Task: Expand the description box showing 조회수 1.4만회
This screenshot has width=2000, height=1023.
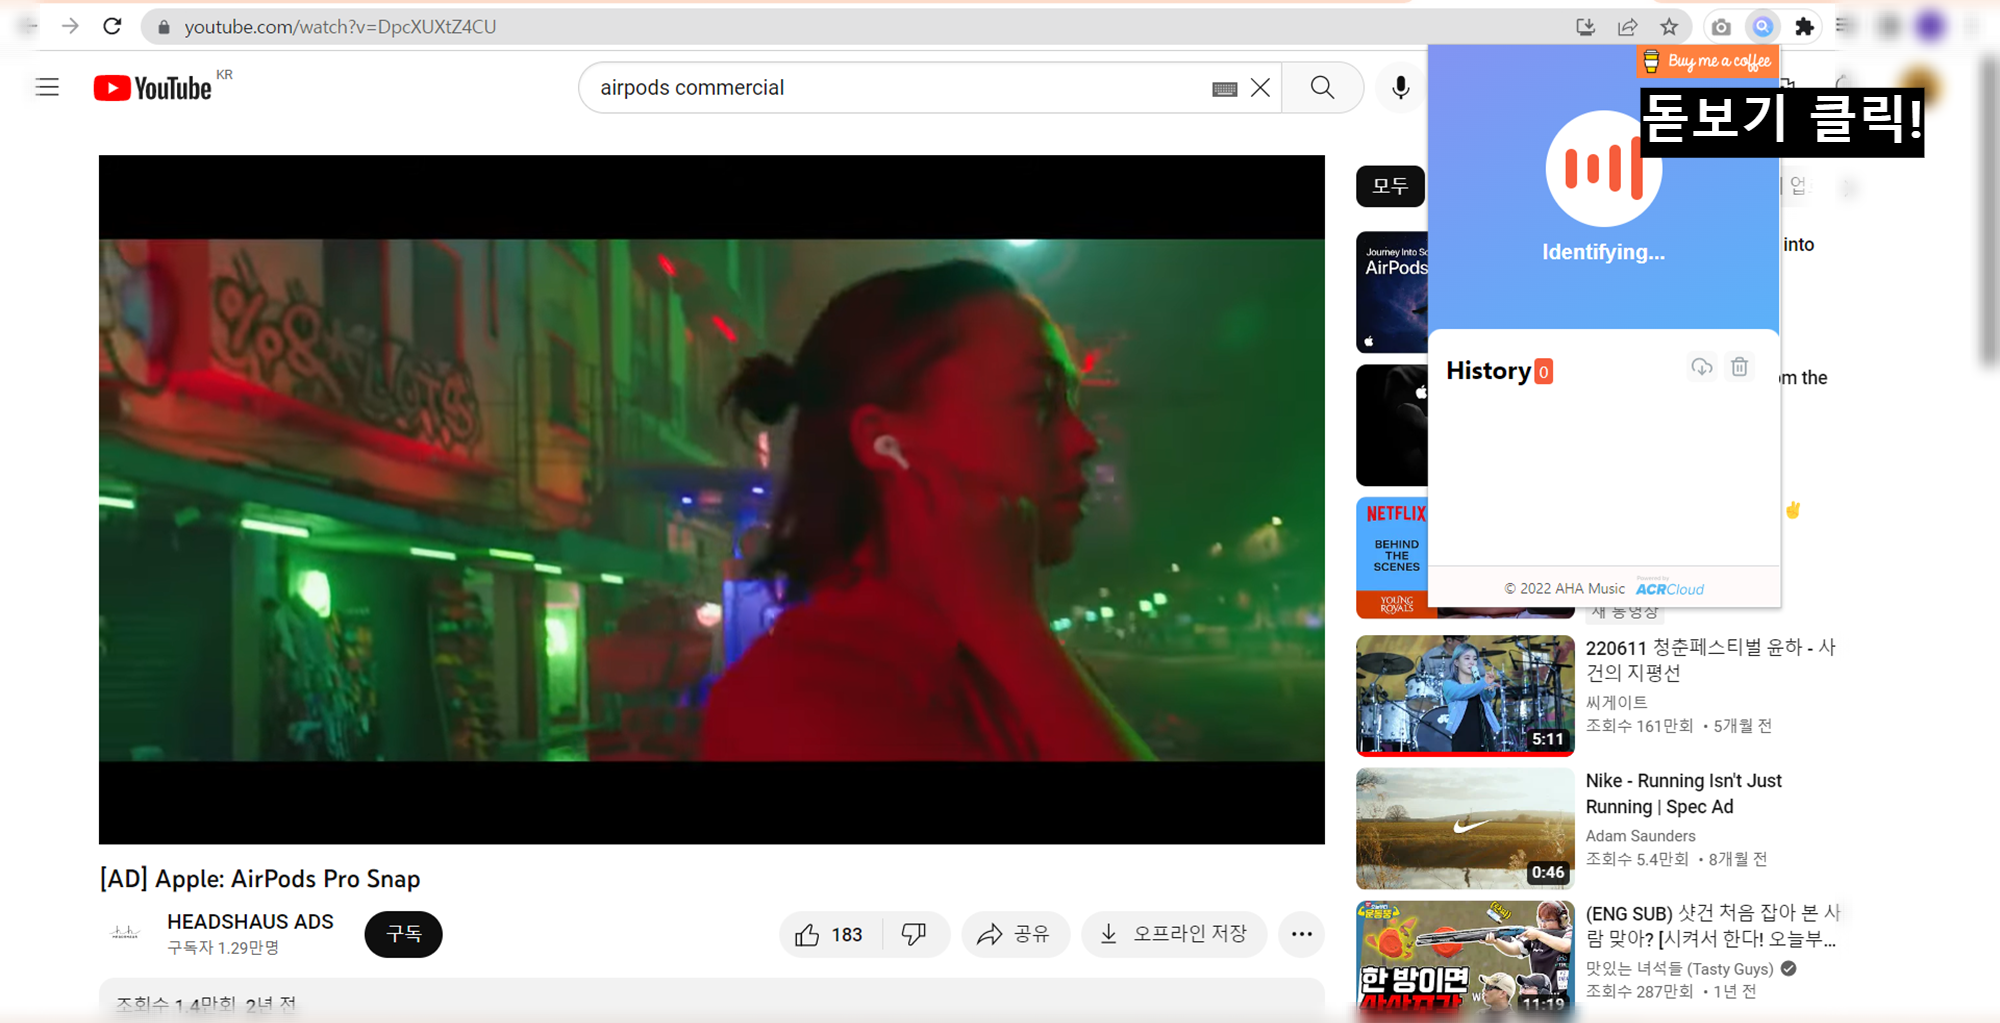Action: click(711, 1000)
